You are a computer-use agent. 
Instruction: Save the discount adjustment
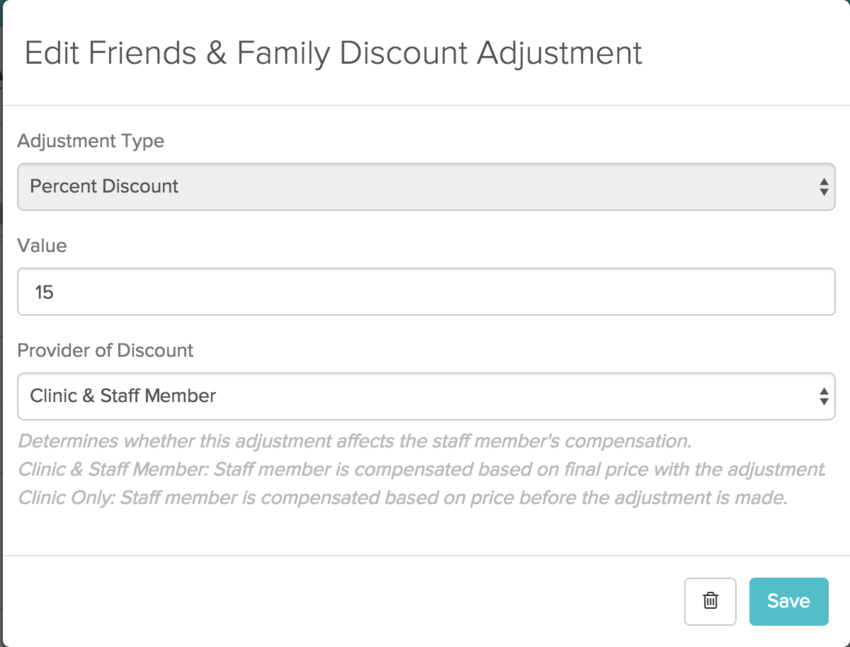788,601
